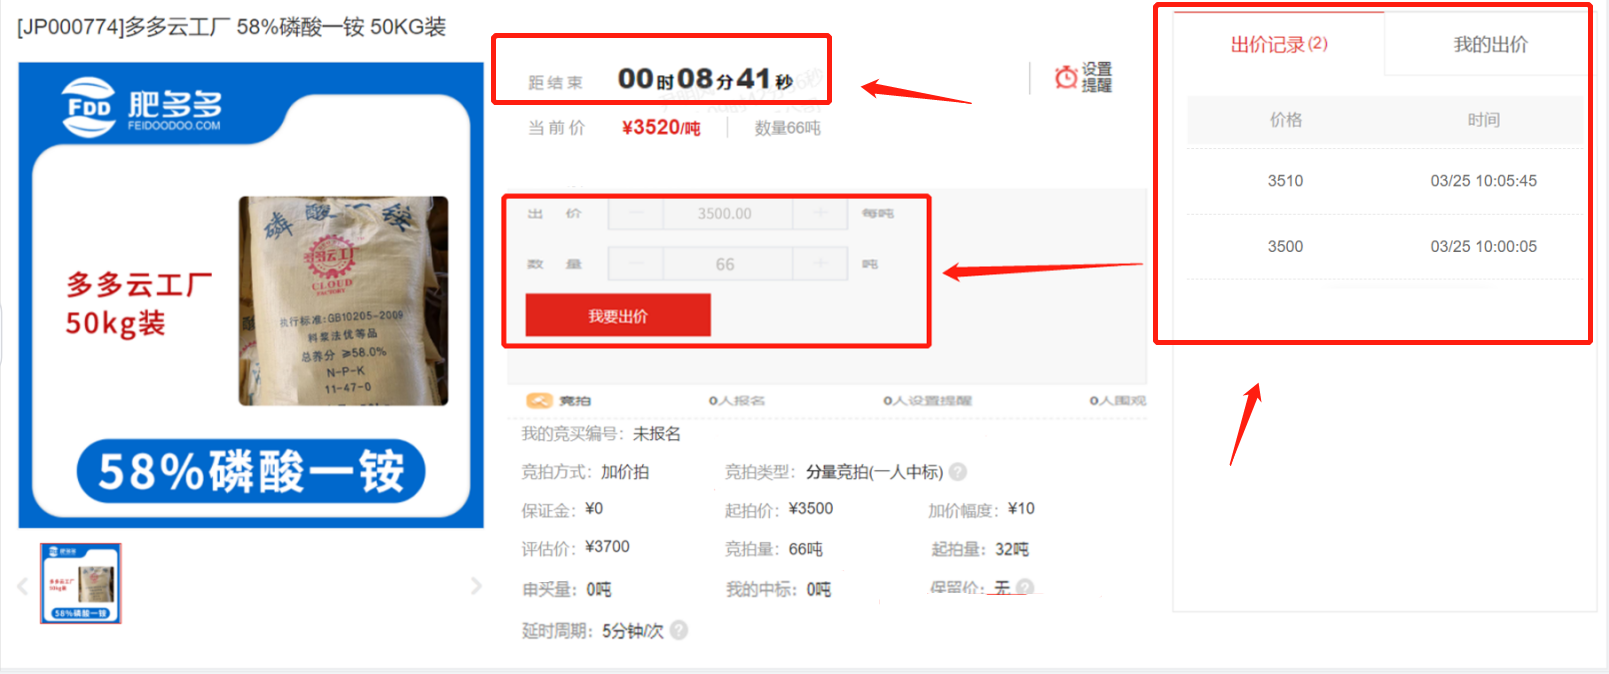The height and width of the screenshot is (674, 1609).
Task: Click the 时间 column header
Action: [1484, 120]
